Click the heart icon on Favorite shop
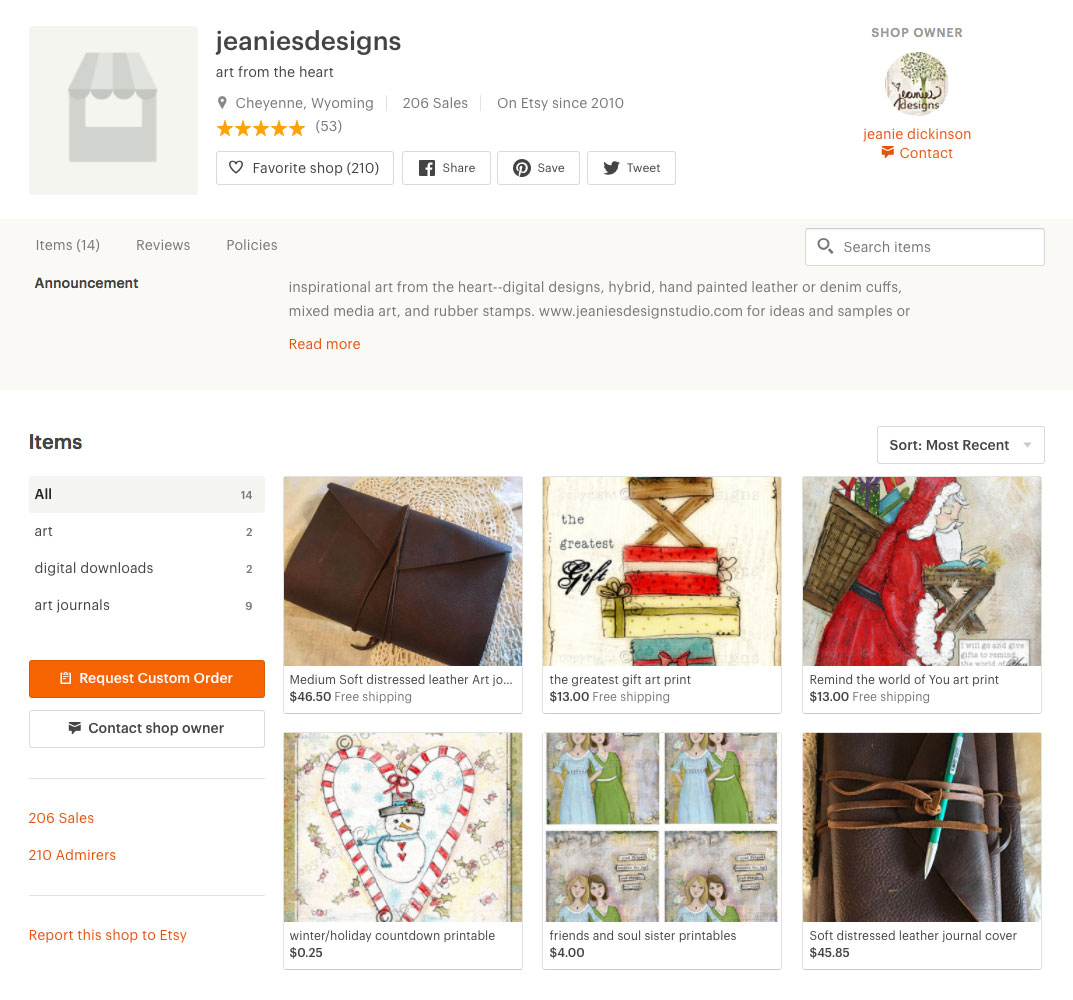The width and height of the screenshot is (1073, 1000). tap(235, 168)
